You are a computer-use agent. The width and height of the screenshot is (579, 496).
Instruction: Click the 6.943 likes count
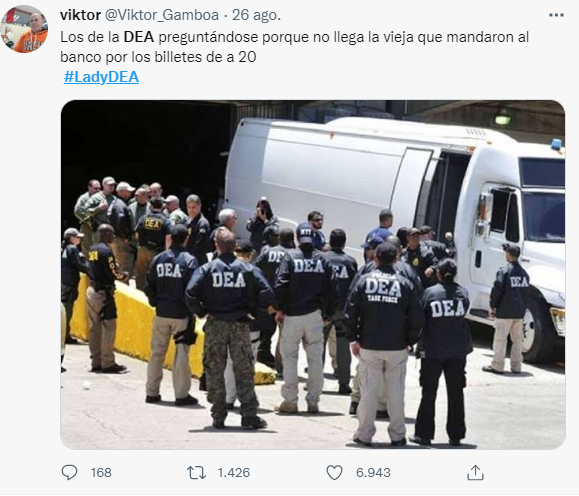(373, 473)
